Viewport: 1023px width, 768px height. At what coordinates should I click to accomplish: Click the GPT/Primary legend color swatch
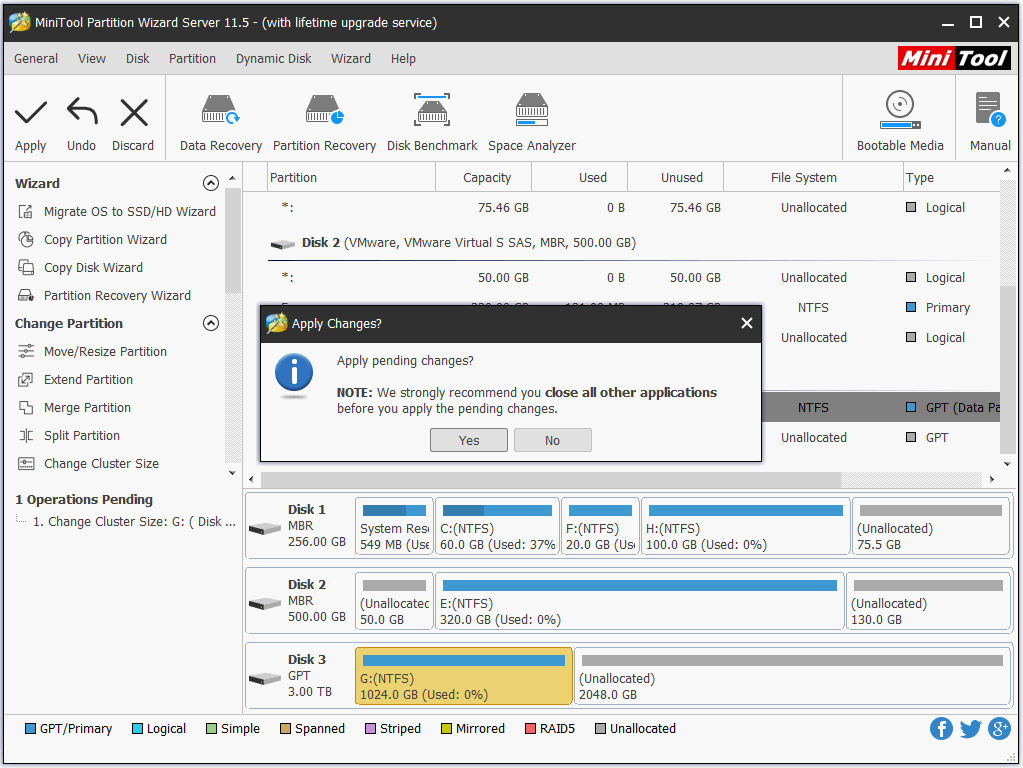click(30, 728)
